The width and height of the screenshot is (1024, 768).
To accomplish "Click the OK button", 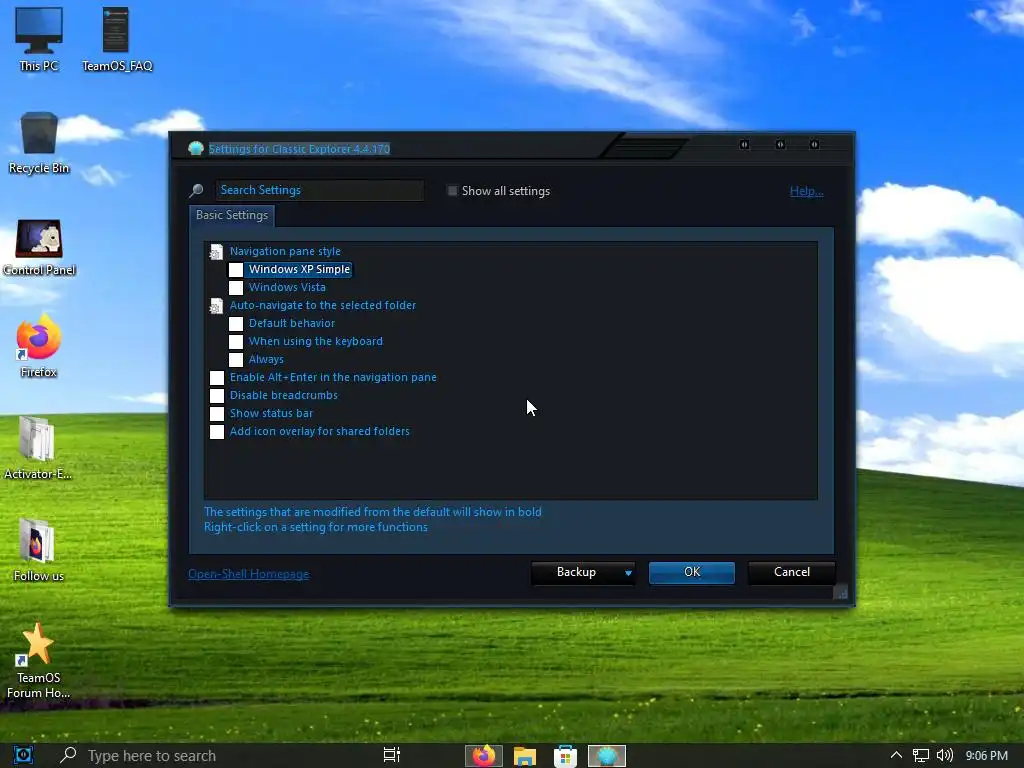I will click(692, 572).
